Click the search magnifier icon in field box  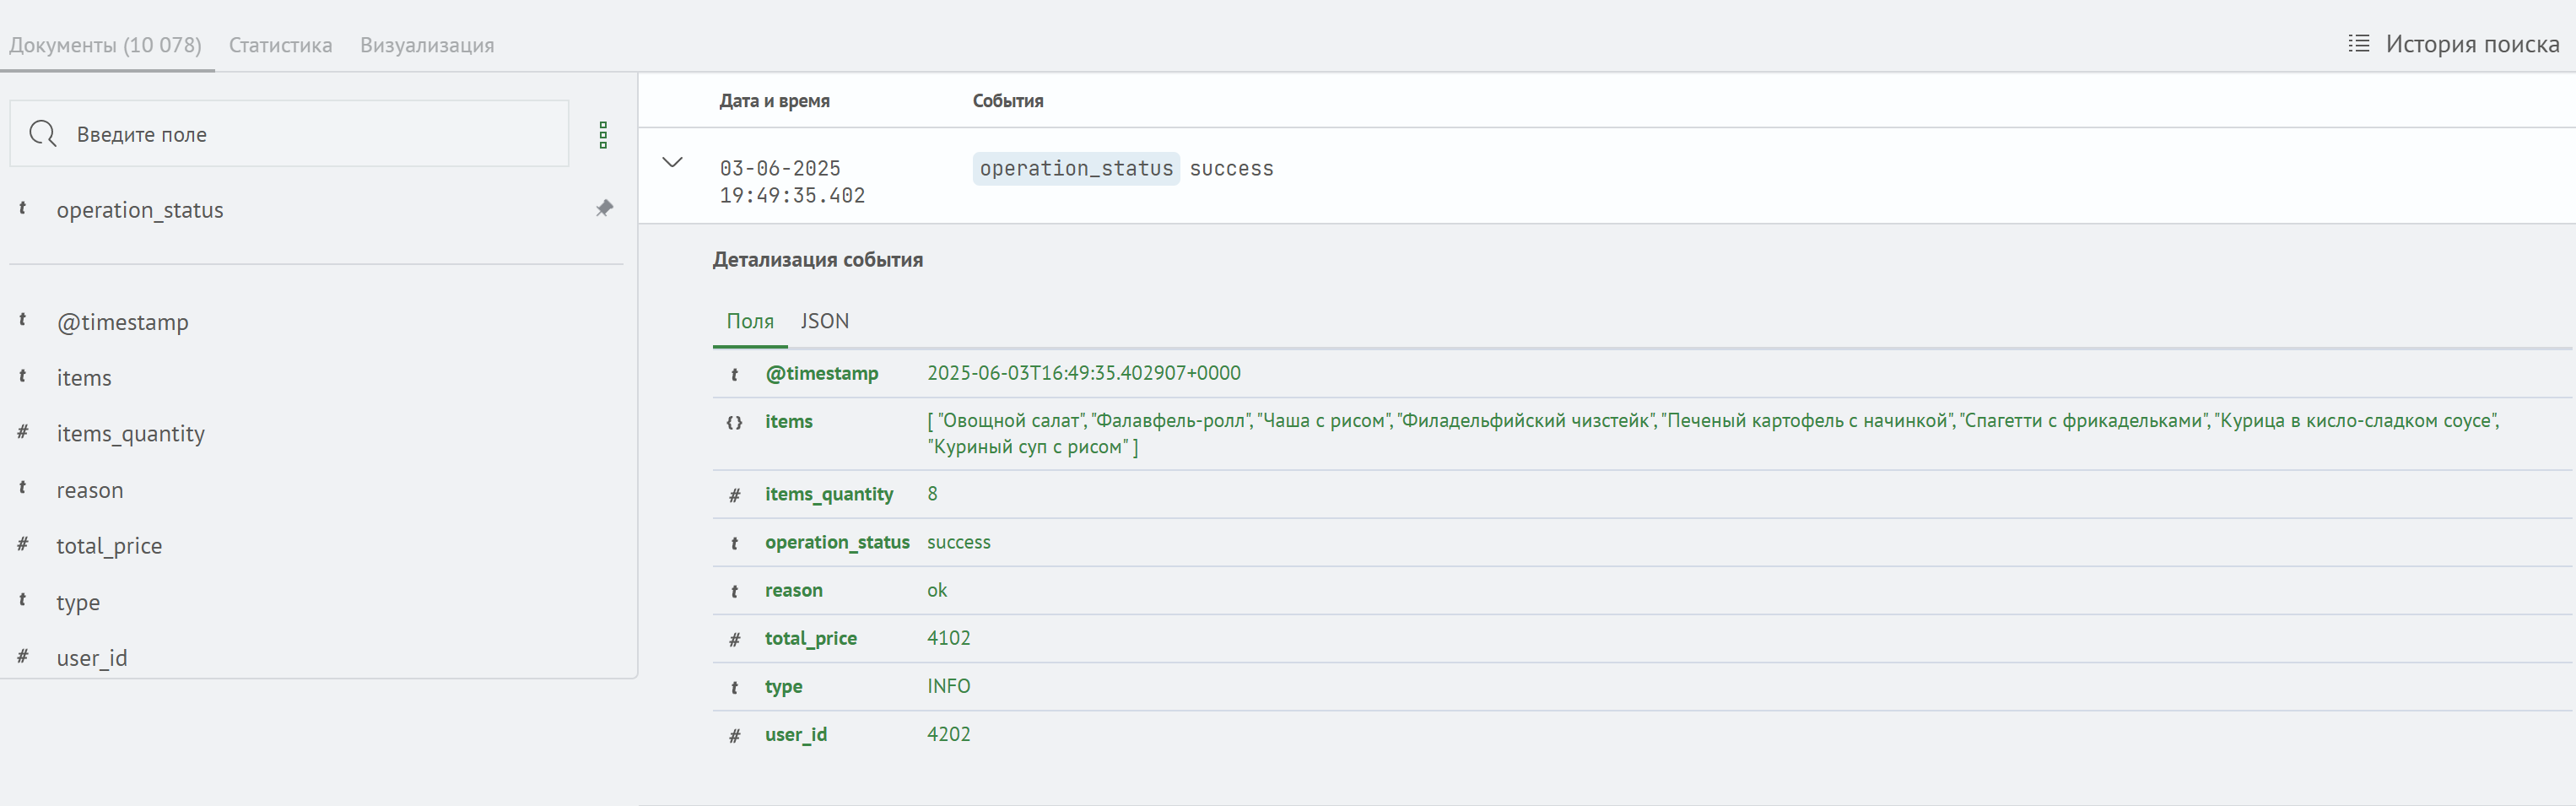(x=43, y=134)
